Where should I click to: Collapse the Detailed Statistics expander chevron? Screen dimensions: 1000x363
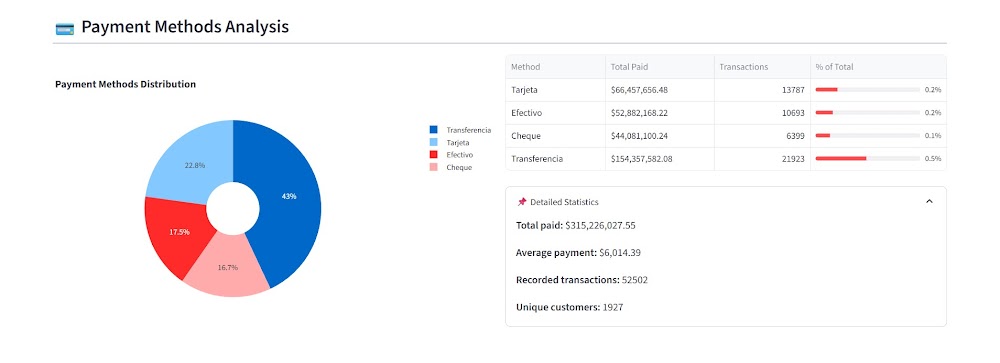pyautogui.click(x=929, y=202)
